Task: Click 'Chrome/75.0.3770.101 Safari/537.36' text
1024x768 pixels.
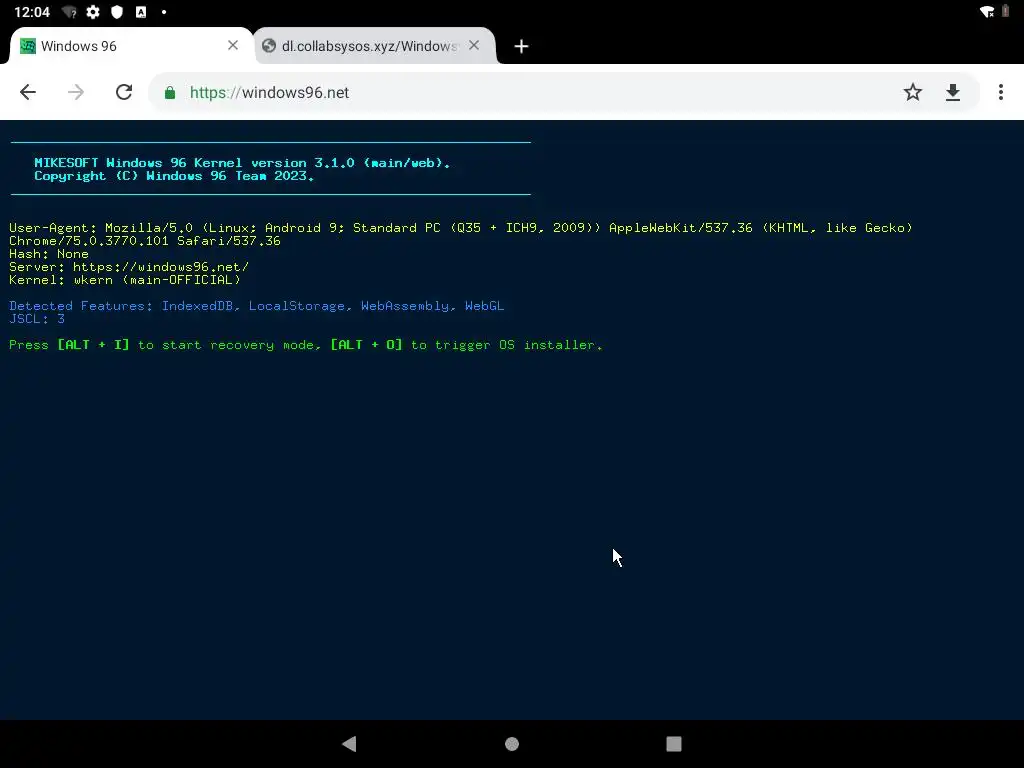Action: [145, 240]
